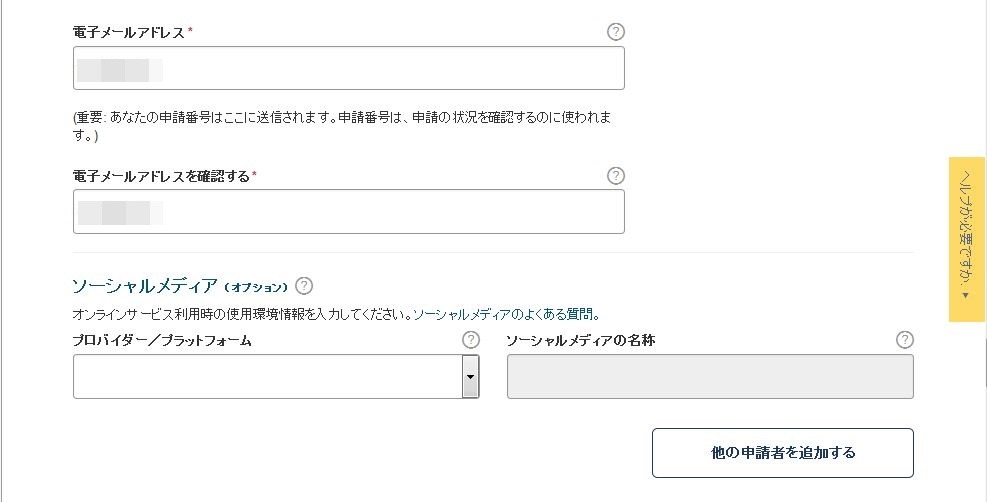Open ソーシャルメディアのよくある質問 link
This screenshot has height=502, width=987.
tap(504, 314)
